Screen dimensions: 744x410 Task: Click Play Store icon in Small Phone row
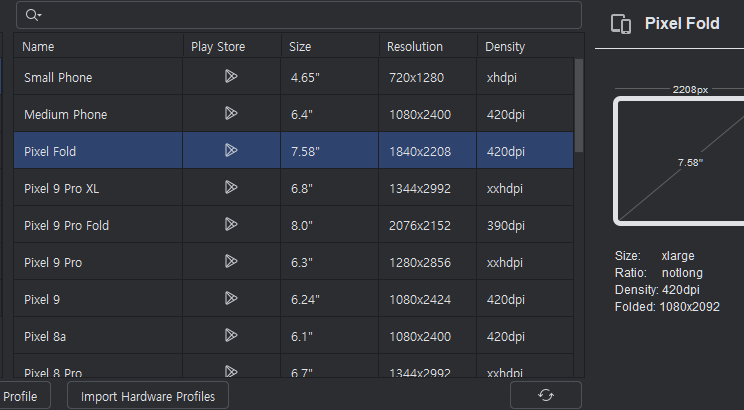point(231,76)
